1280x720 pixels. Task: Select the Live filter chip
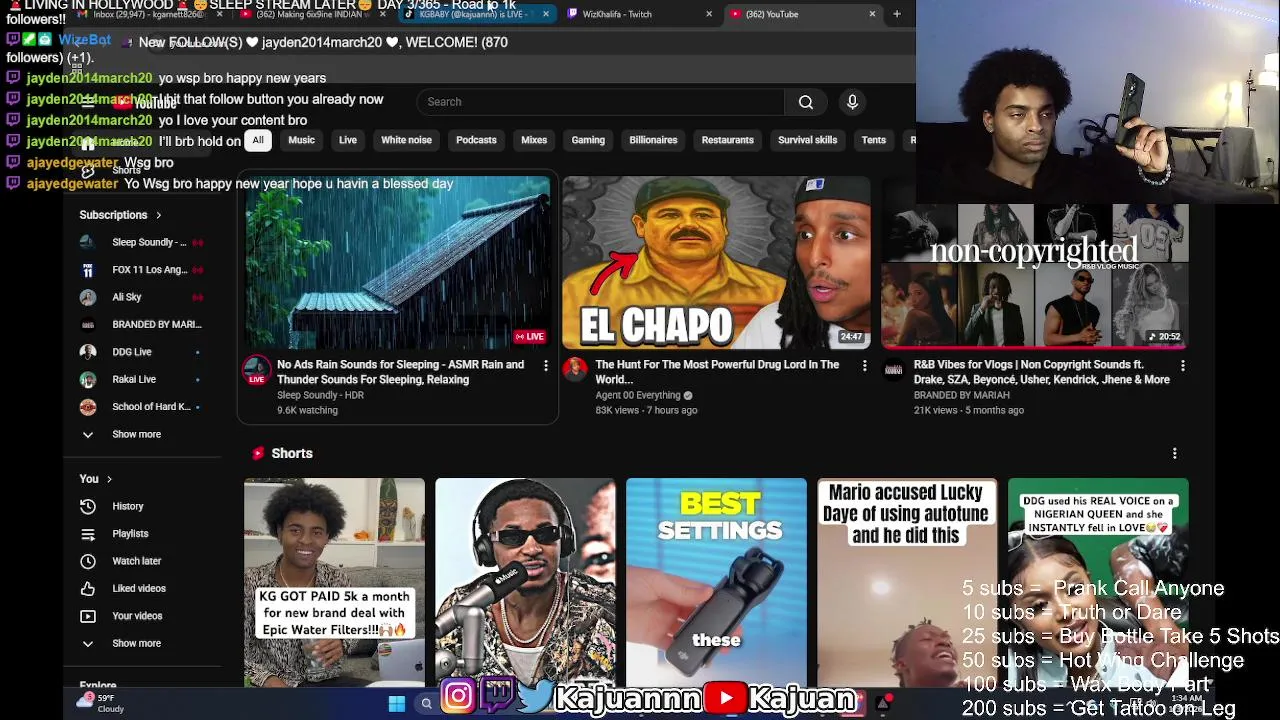348,140
